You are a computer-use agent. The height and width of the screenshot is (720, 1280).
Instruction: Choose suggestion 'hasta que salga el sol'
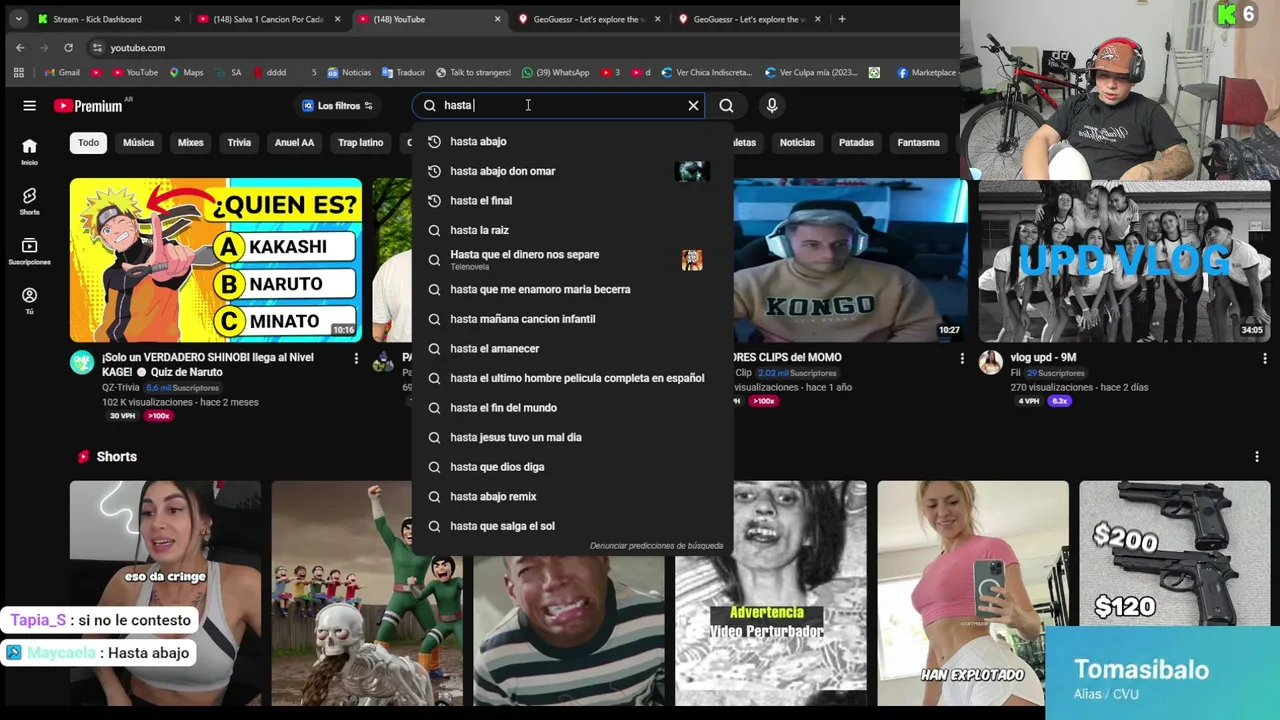[571, 526]
